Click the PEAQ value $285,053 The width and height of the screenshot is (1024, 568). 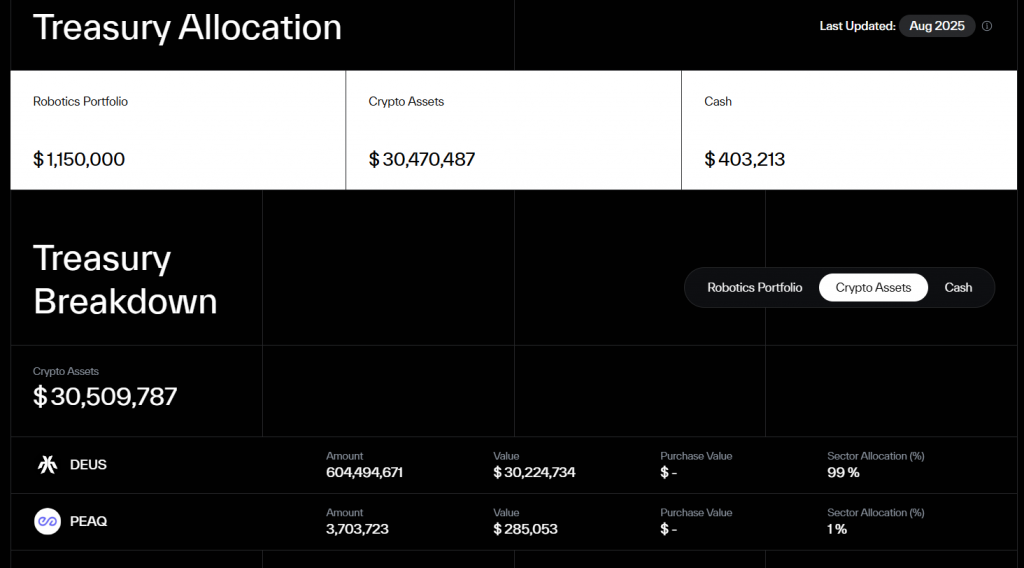point(525,528)
